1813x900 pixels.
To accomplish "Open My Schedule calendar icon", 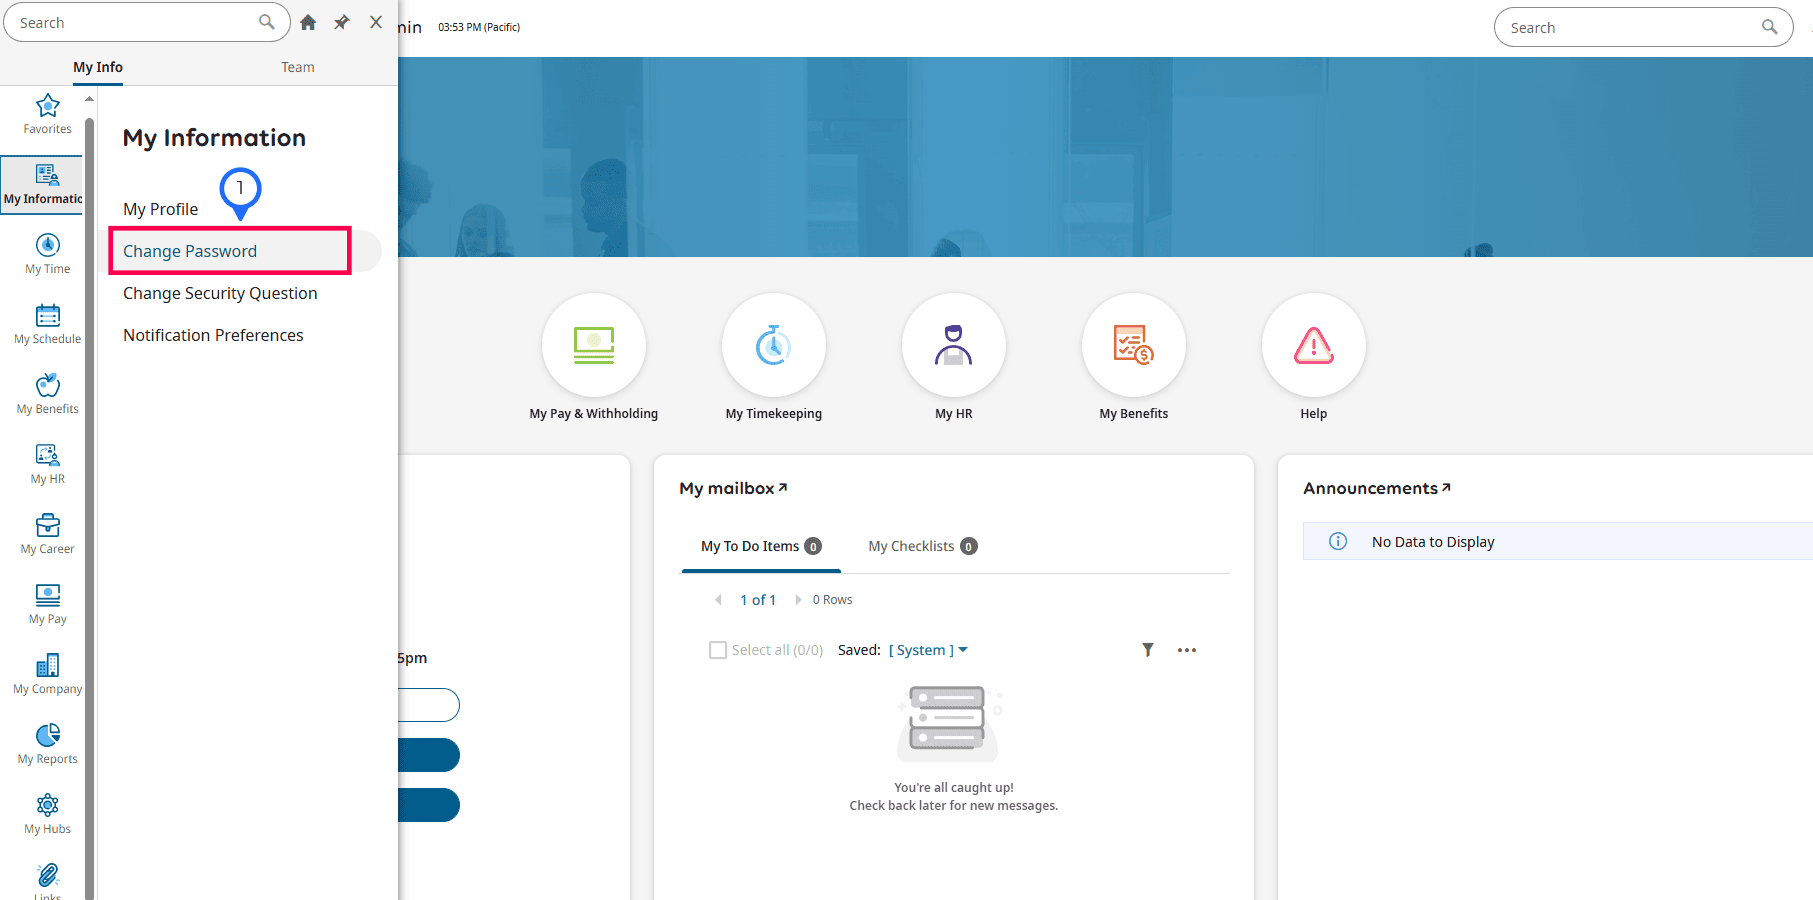I will click(47, 315).
